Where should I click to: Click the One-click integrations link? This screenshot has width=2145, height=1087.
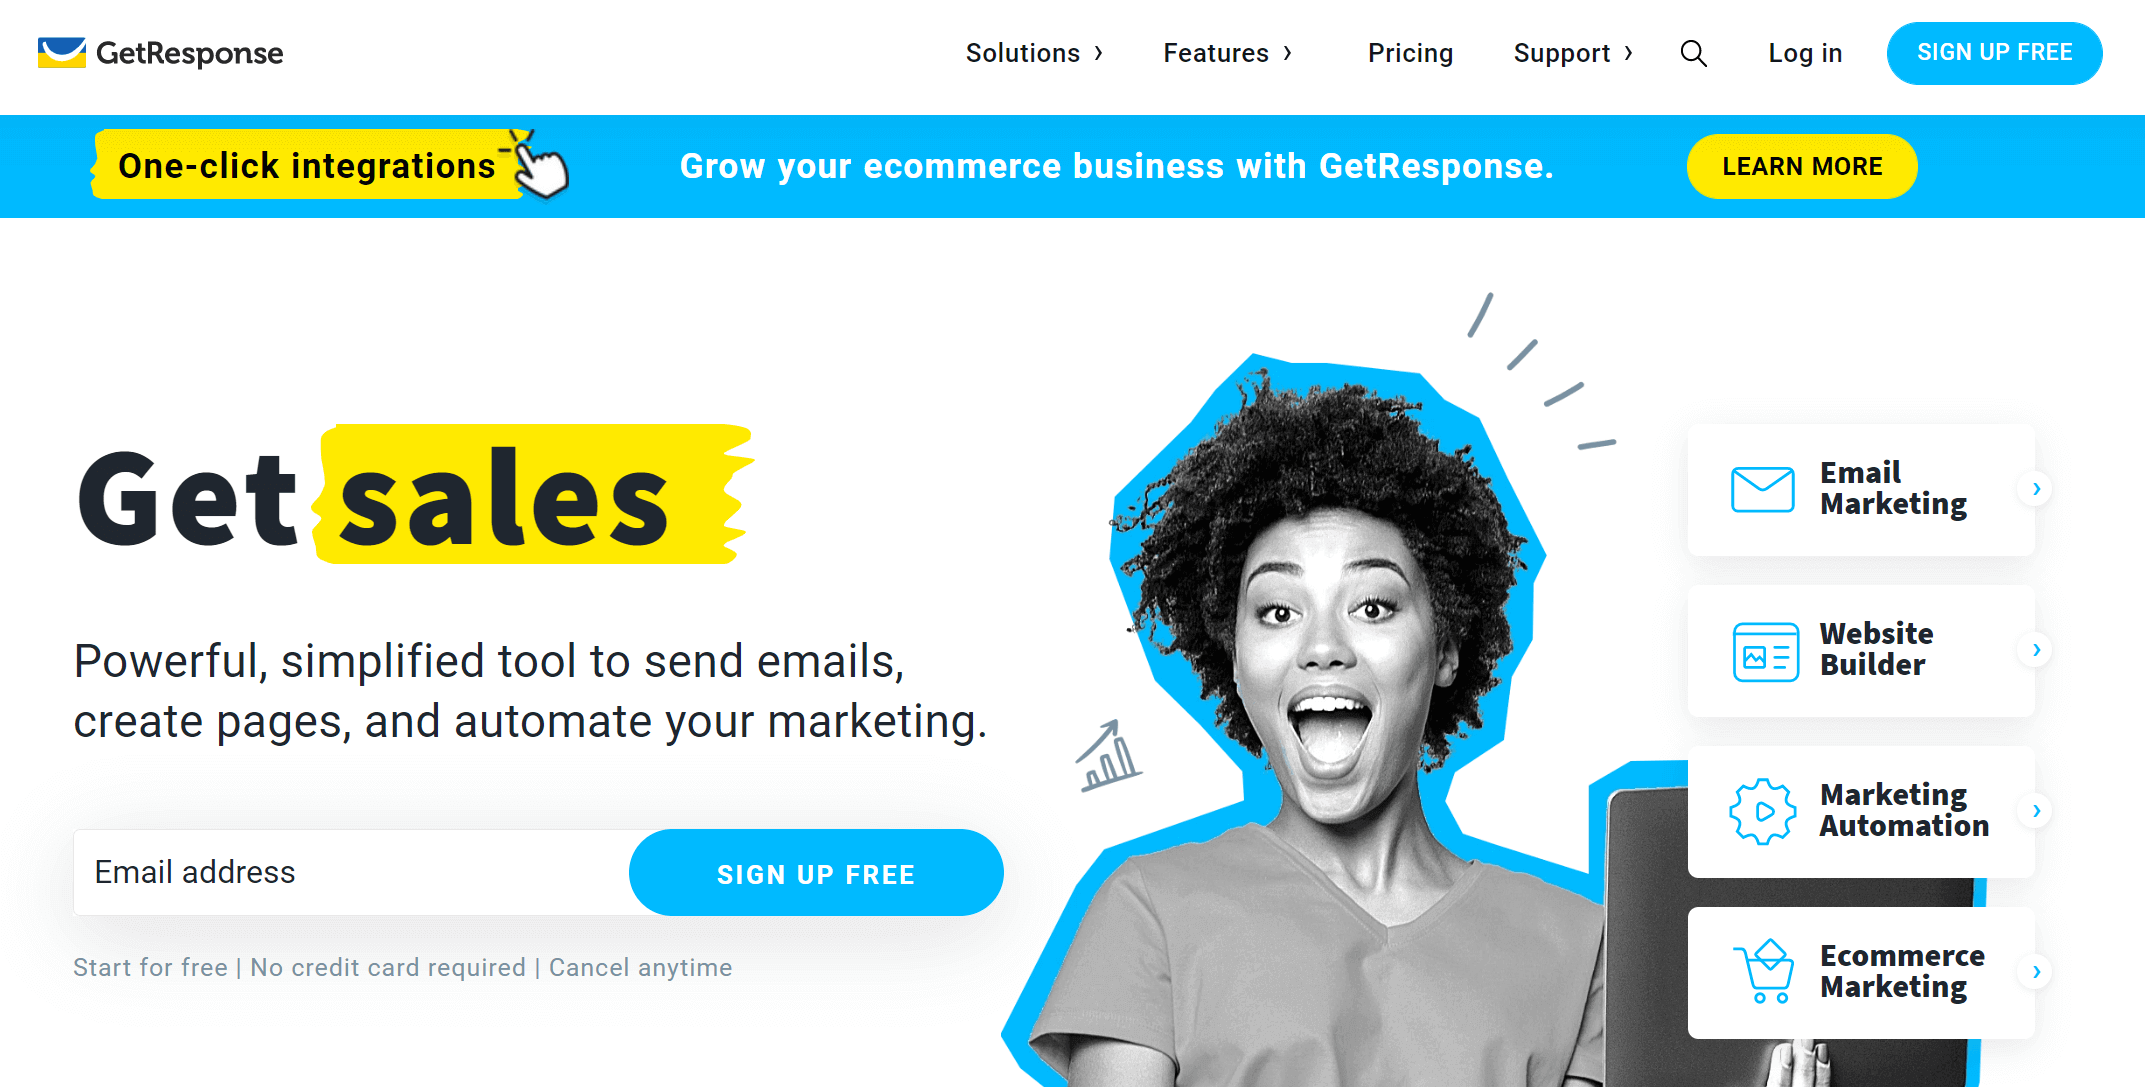coord(303,165)
